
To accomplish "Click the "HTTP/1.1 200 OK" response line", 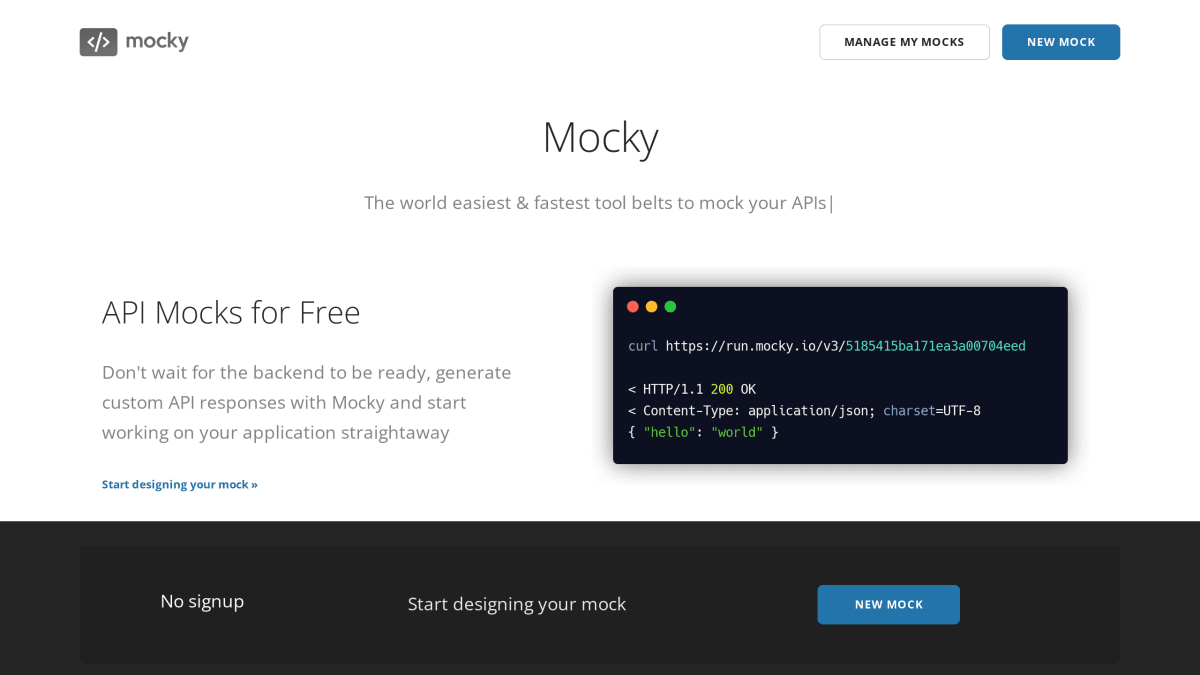I will click(x=692, y=389).
